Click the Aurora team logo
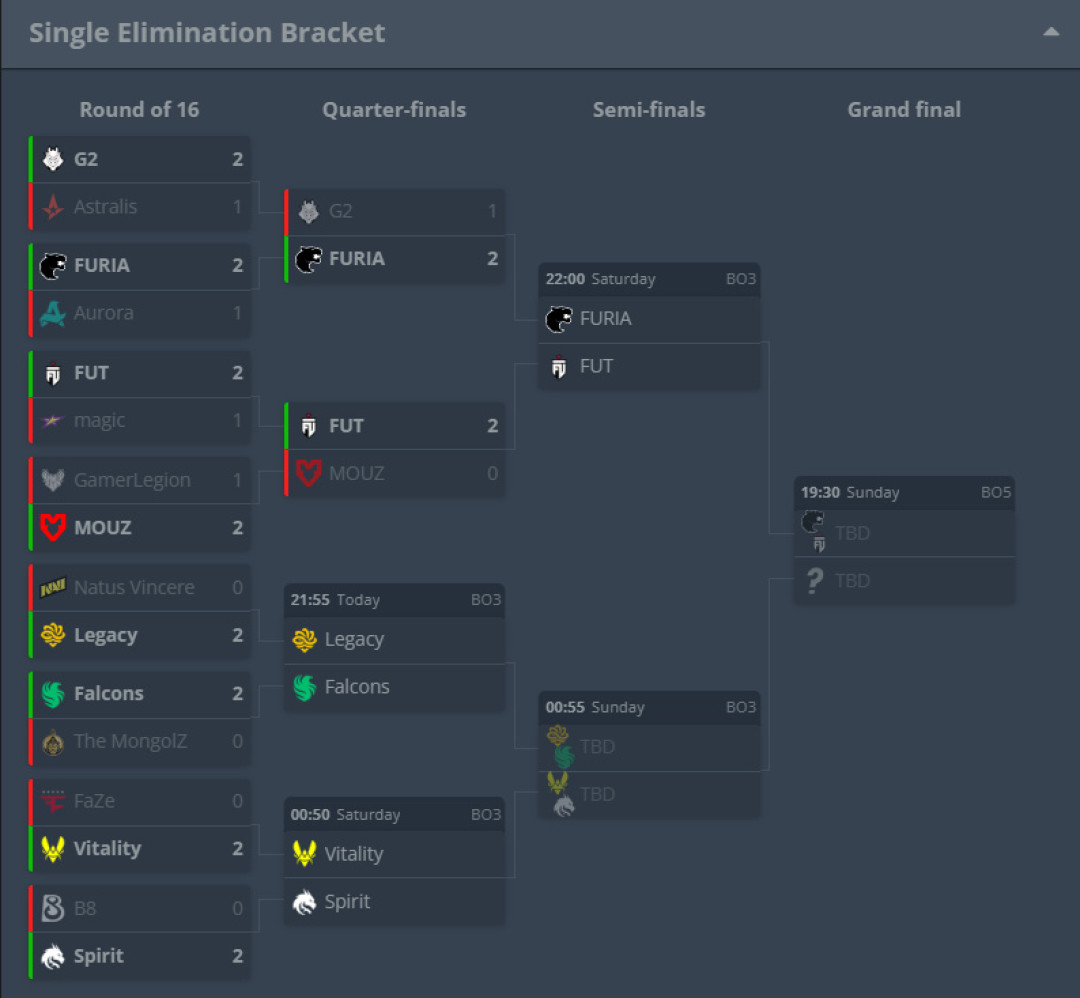Image resolution: width=1080 pixels, height=998 pixels. click(x=53, y=313)
